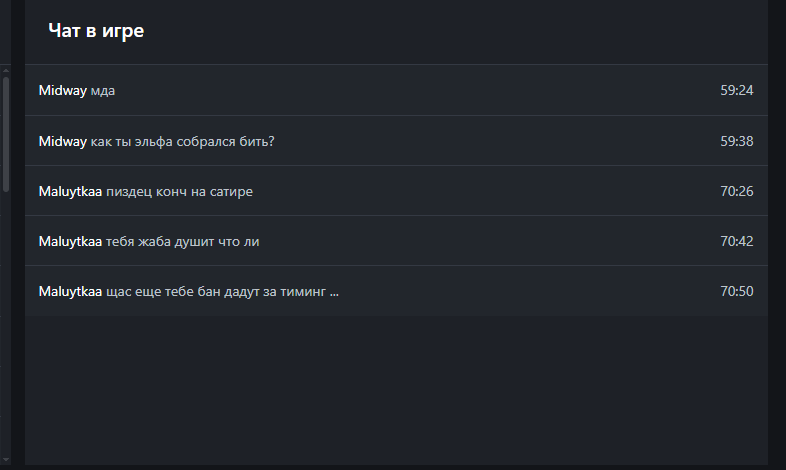The width and height of the screenshot is (786, 470).
Task: Click the message text 'мда'
Action: [103, 91]
